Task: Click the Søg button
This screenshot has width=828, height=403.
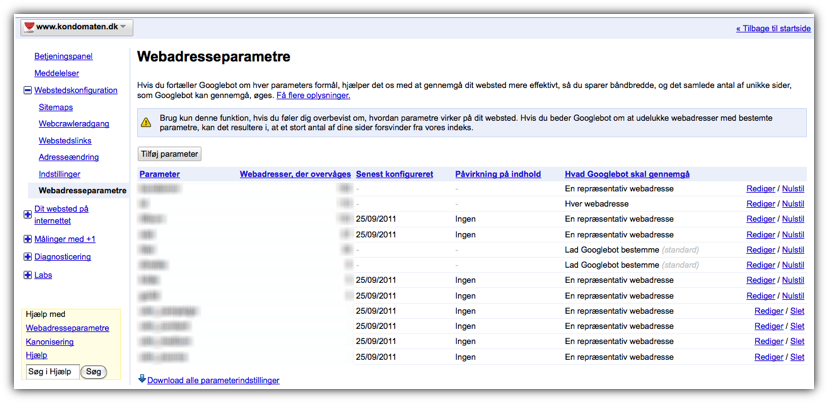Action: coord(93,372)
